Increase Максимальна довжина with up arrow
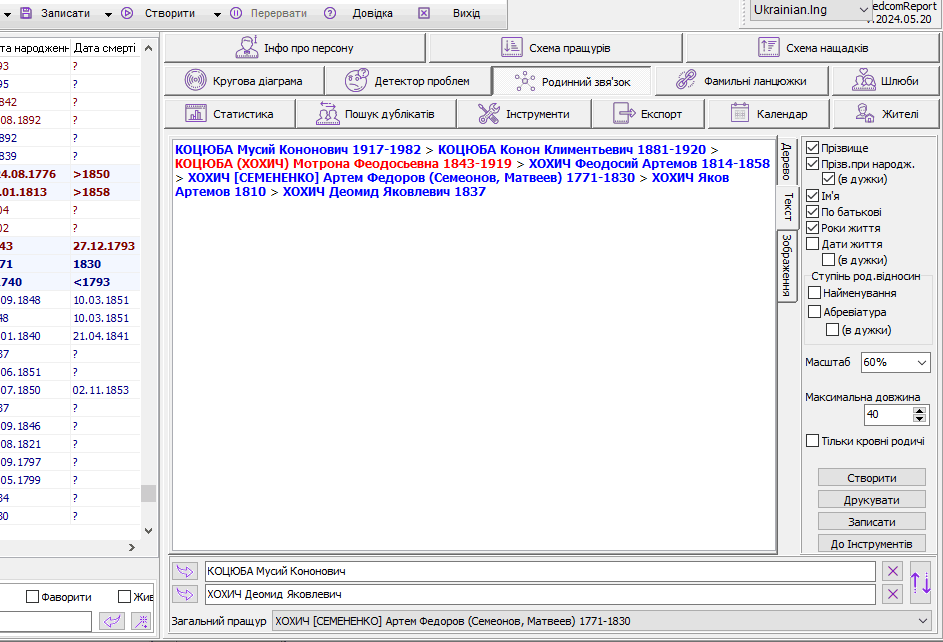The width and height of the screenshot is (943, 642). [919, 409]
